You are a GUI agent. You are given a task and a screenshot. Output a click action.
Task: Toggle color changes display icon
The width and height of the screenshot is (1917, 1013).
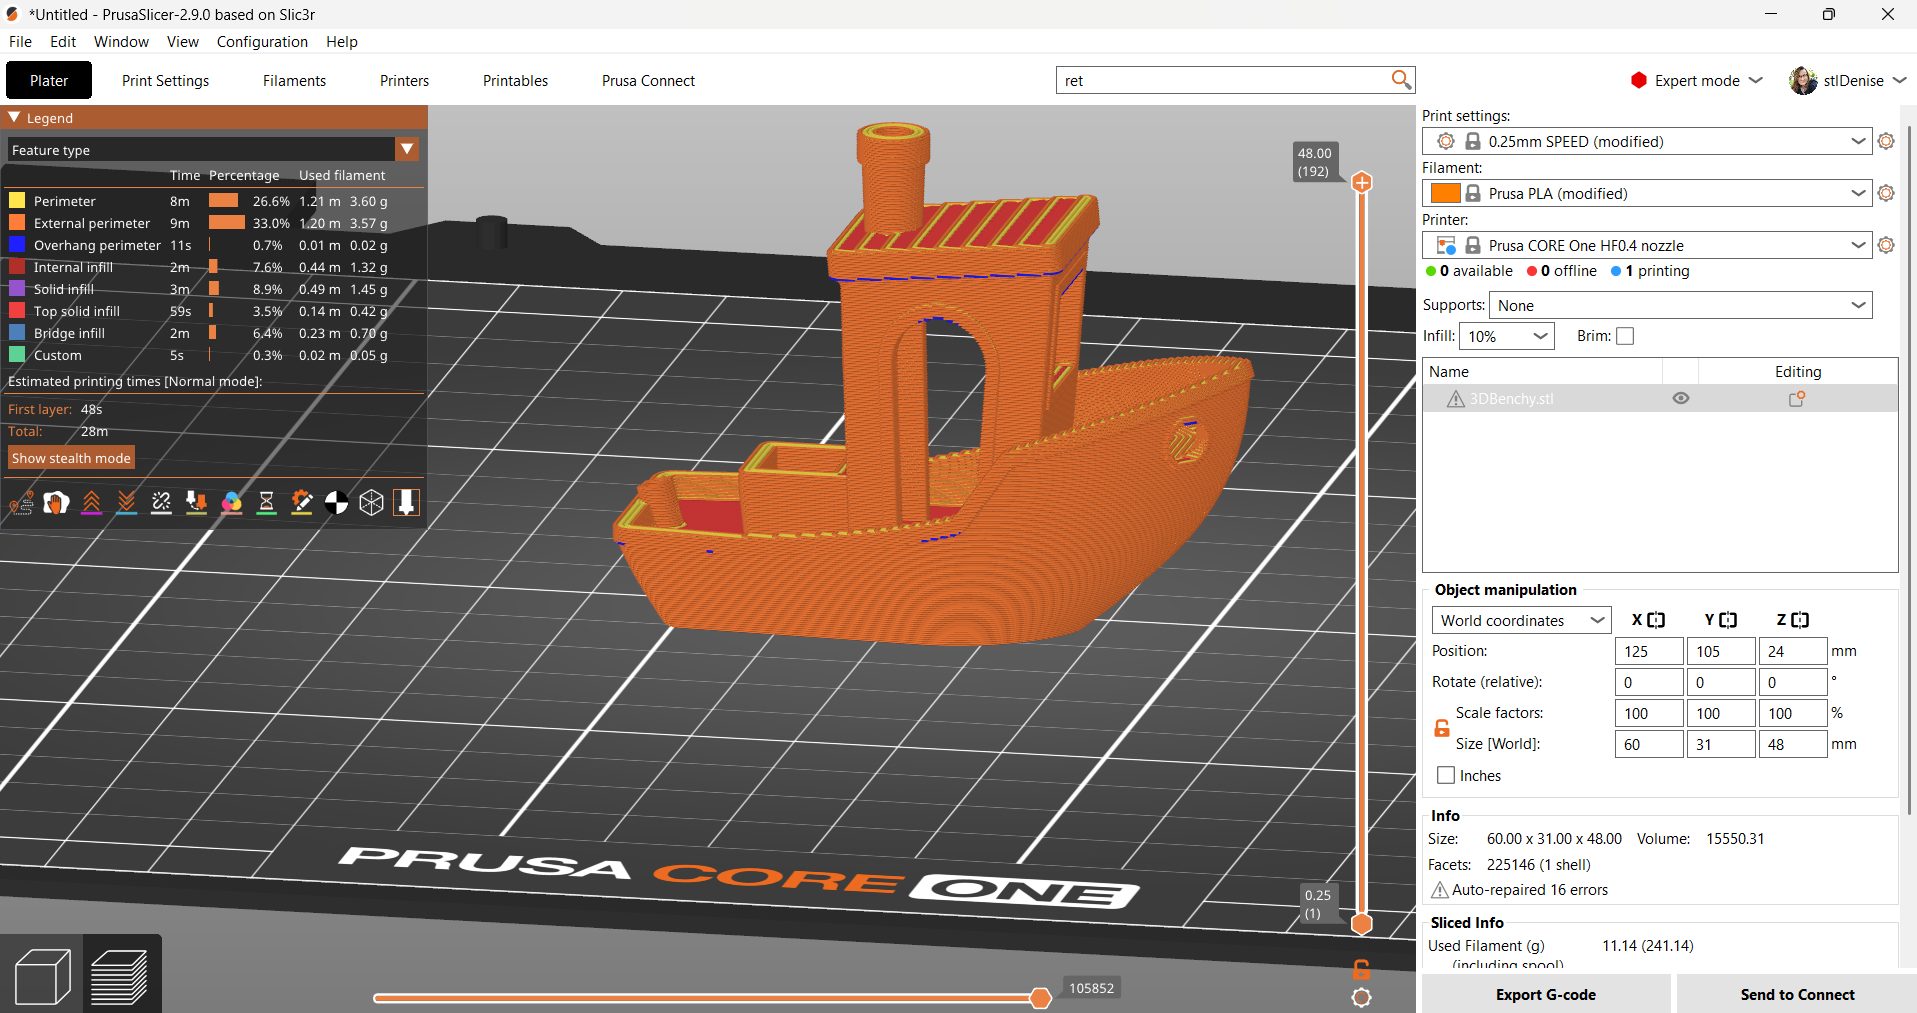click(231, 503)
